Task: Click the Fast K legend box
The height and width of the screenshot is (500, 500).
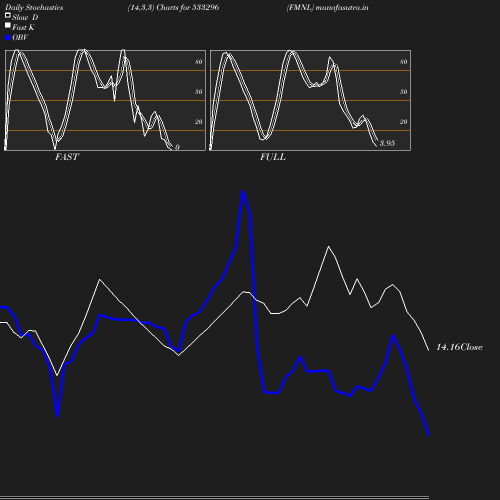Action: tap(8, 25)
